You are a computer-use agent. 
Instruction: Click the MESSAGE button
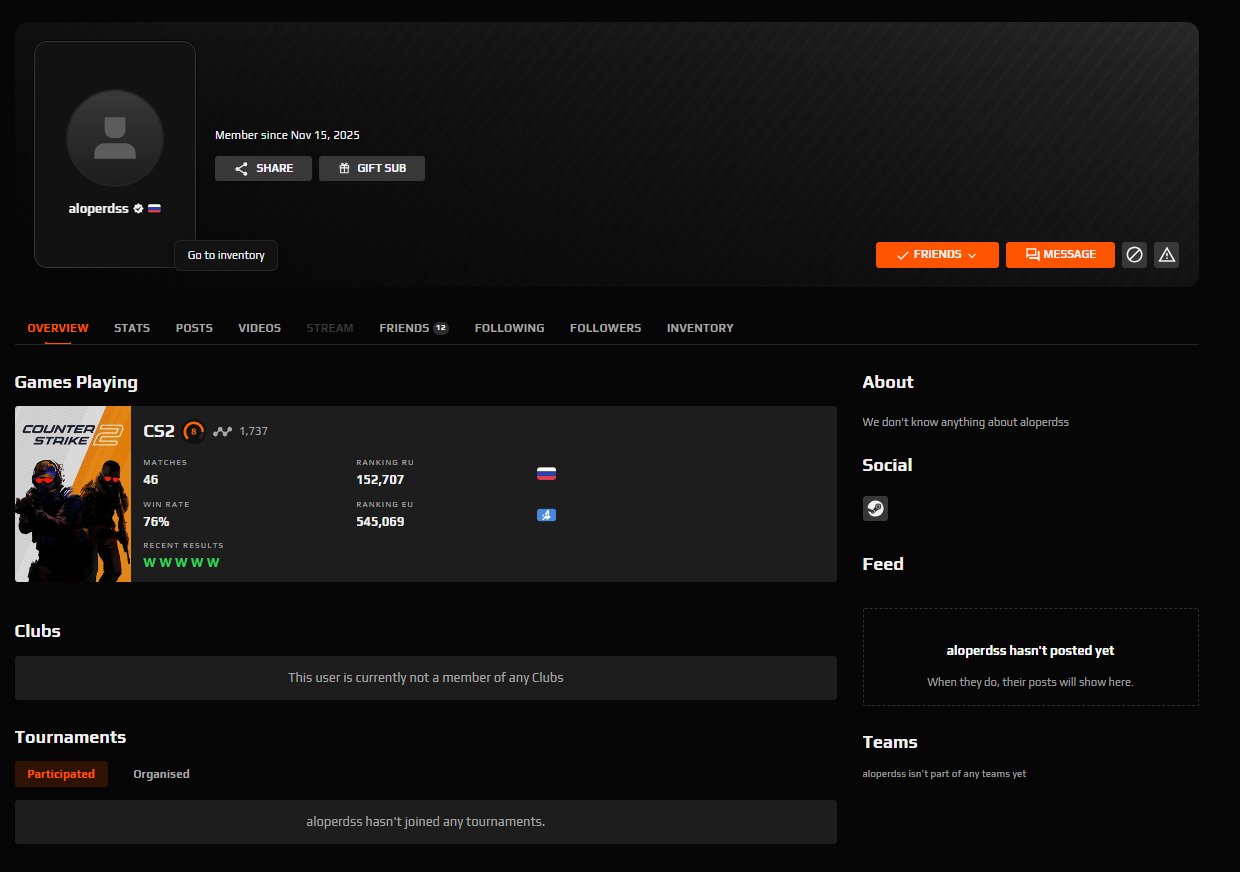click(x=1060, y=255)
